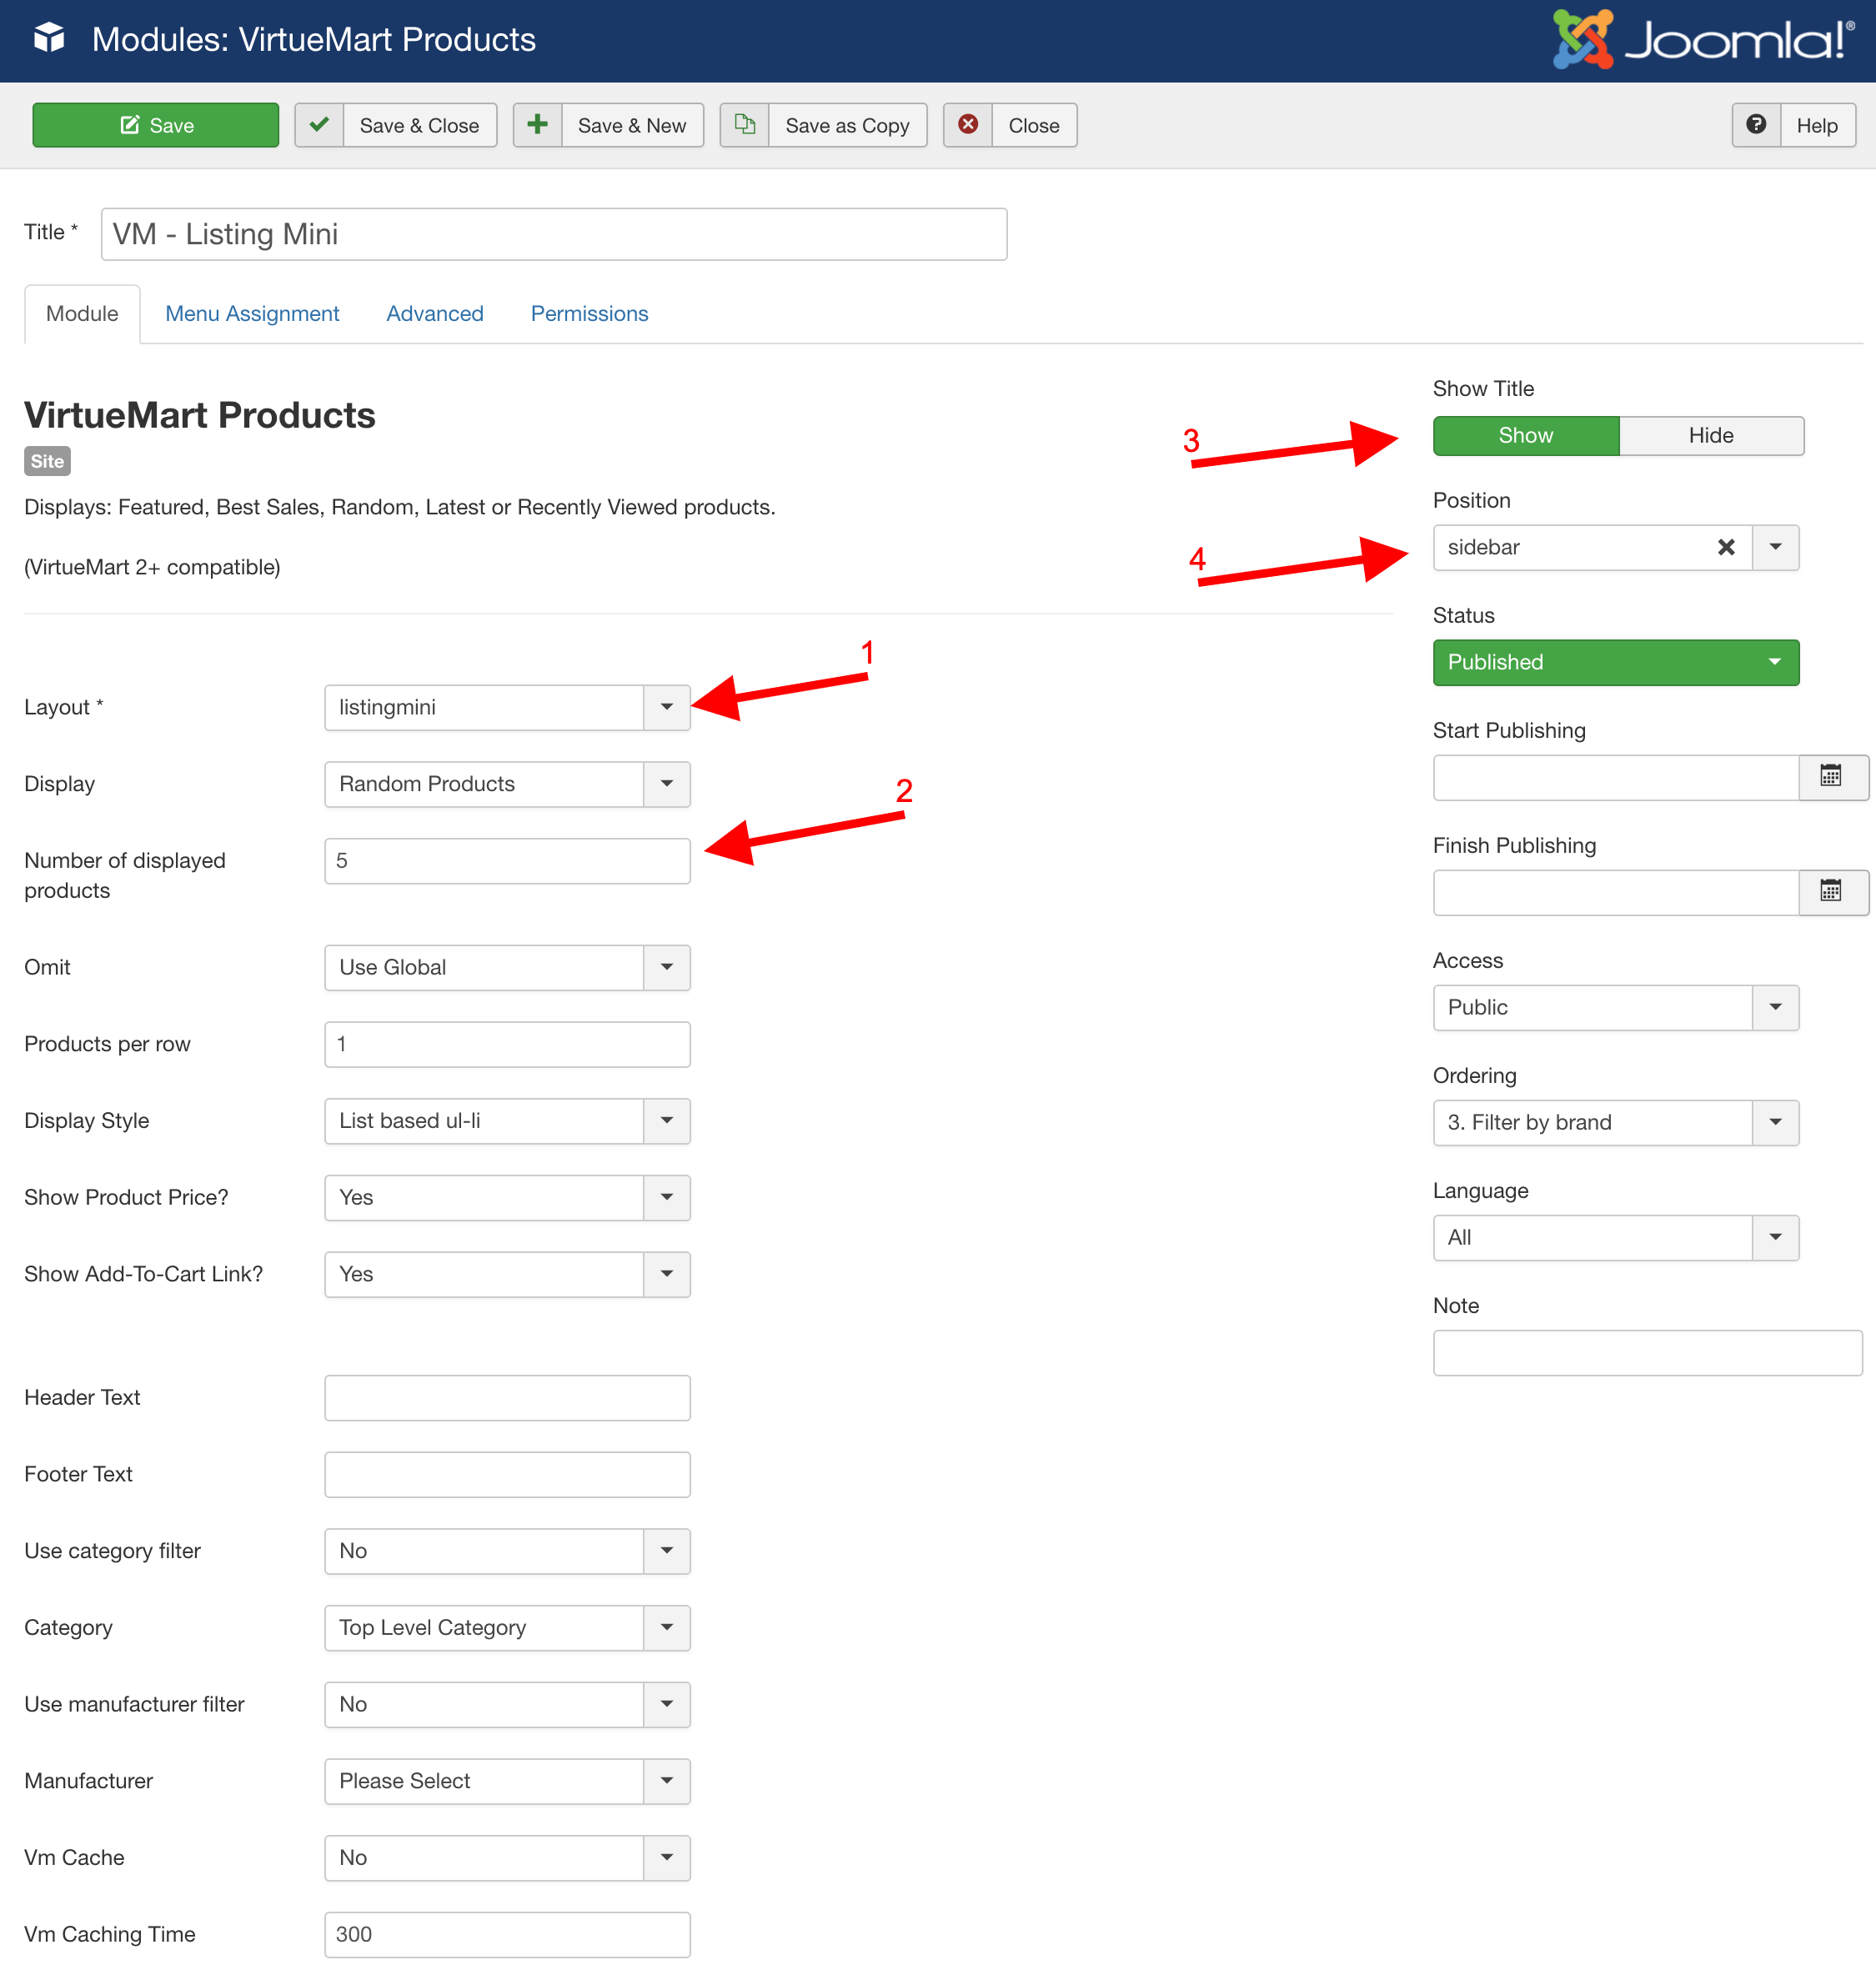The width and height of the screenshot is (1876, 1985).
Task: Click the green Save button
Action: [155, 125]
